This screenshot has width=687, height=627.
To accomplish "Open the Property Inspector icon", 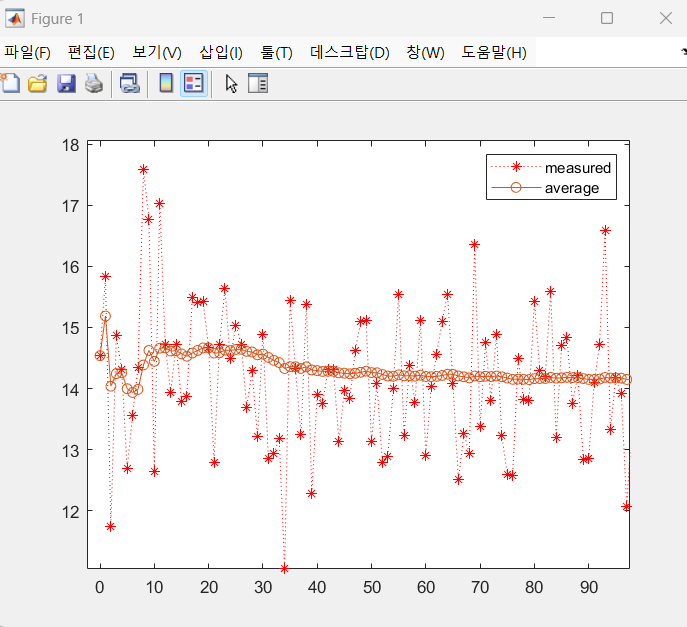I will click(258, 83).
